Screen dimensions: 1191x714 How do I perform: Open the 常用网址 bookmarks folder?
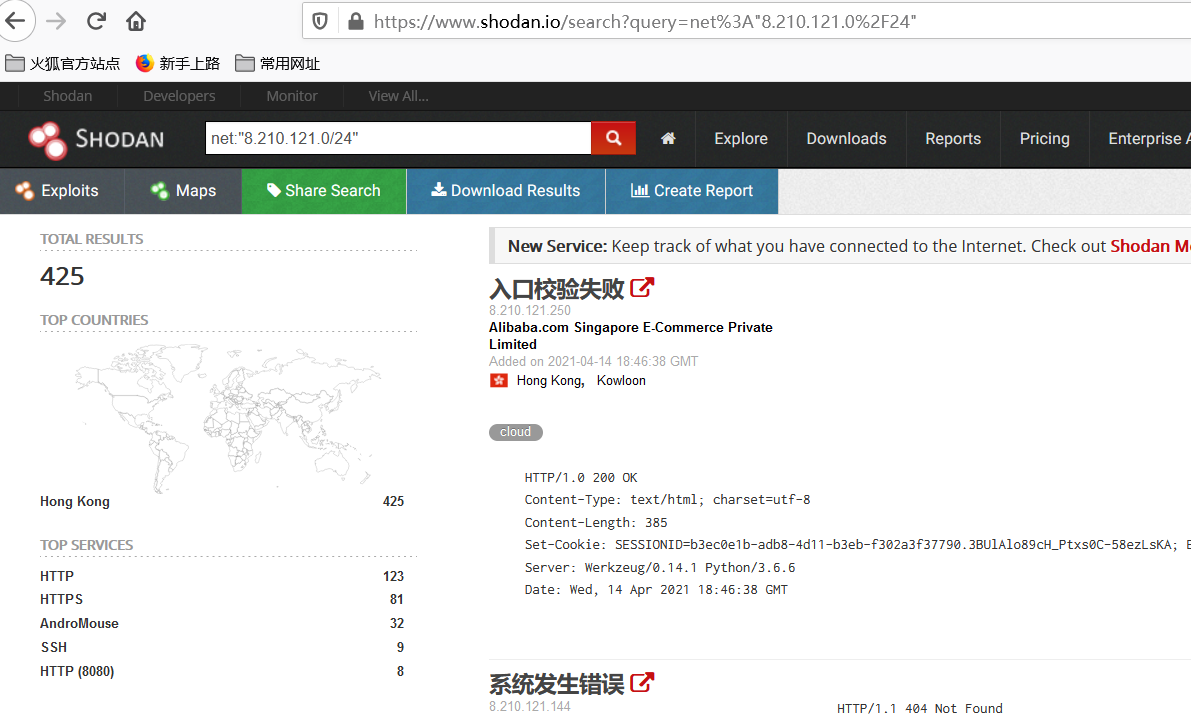click(x=277, y=63)
